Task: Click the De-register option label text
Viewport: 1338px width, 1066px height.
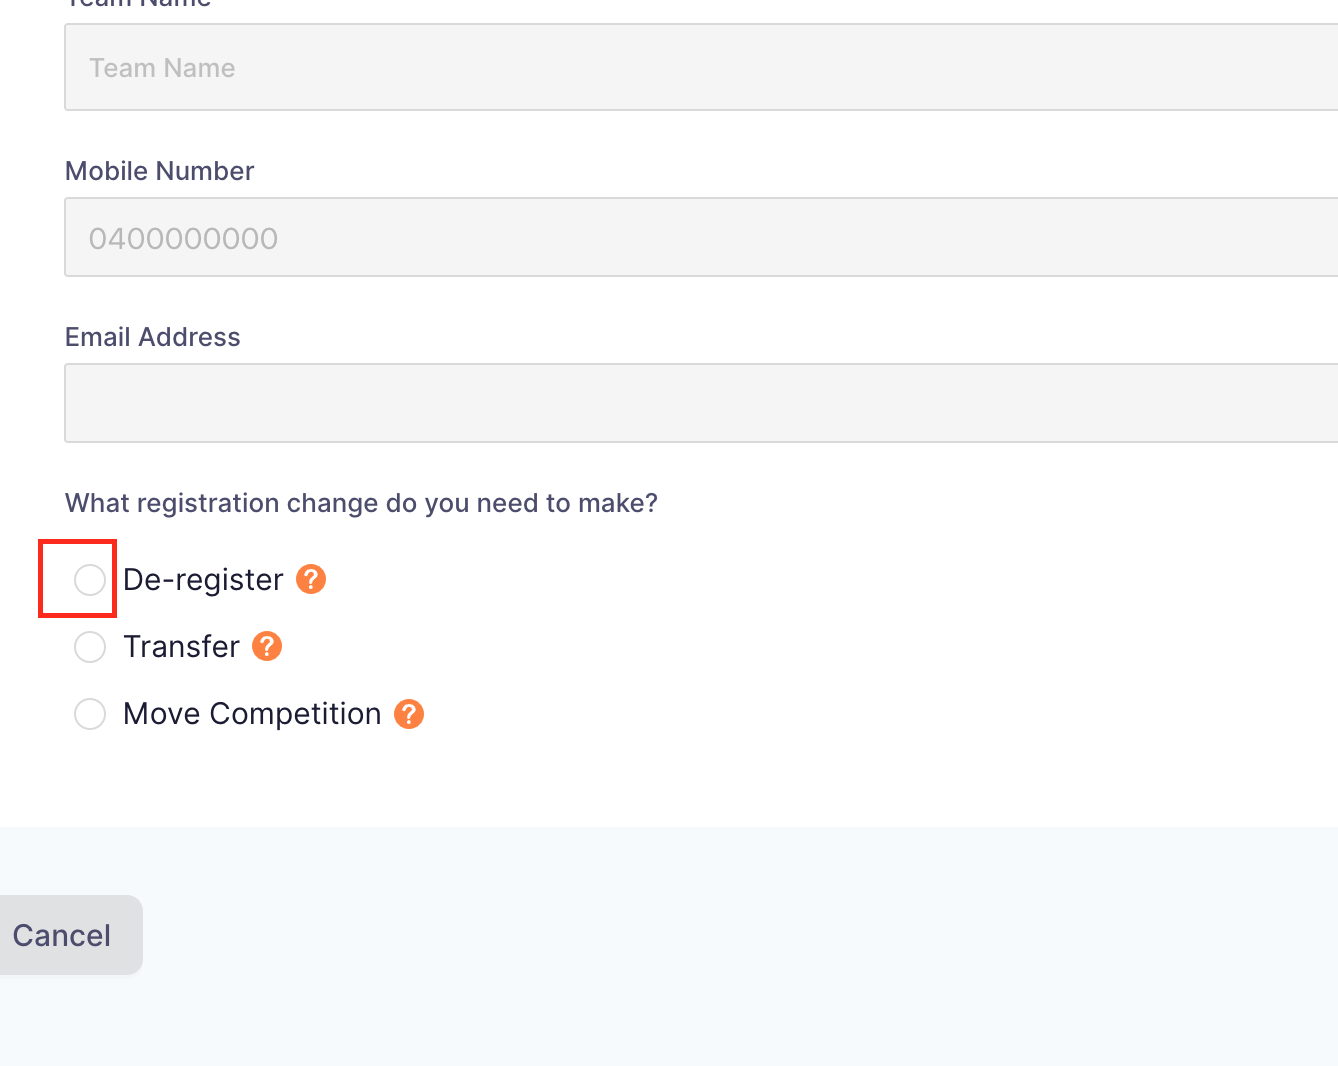Action: click(x=203, y=580)
